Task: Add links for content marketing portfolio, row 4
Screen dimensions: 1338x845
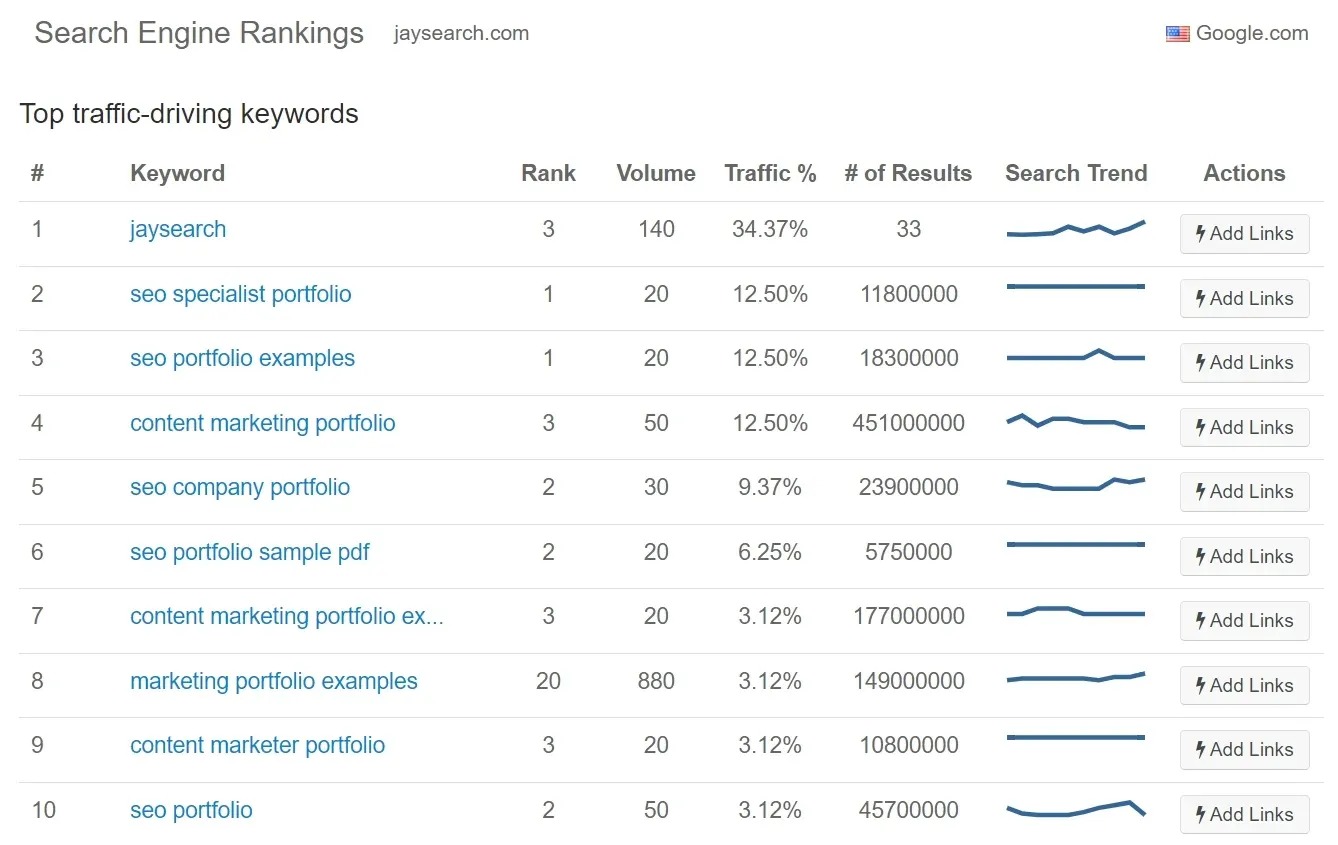Action: [x=1244, y=427]
